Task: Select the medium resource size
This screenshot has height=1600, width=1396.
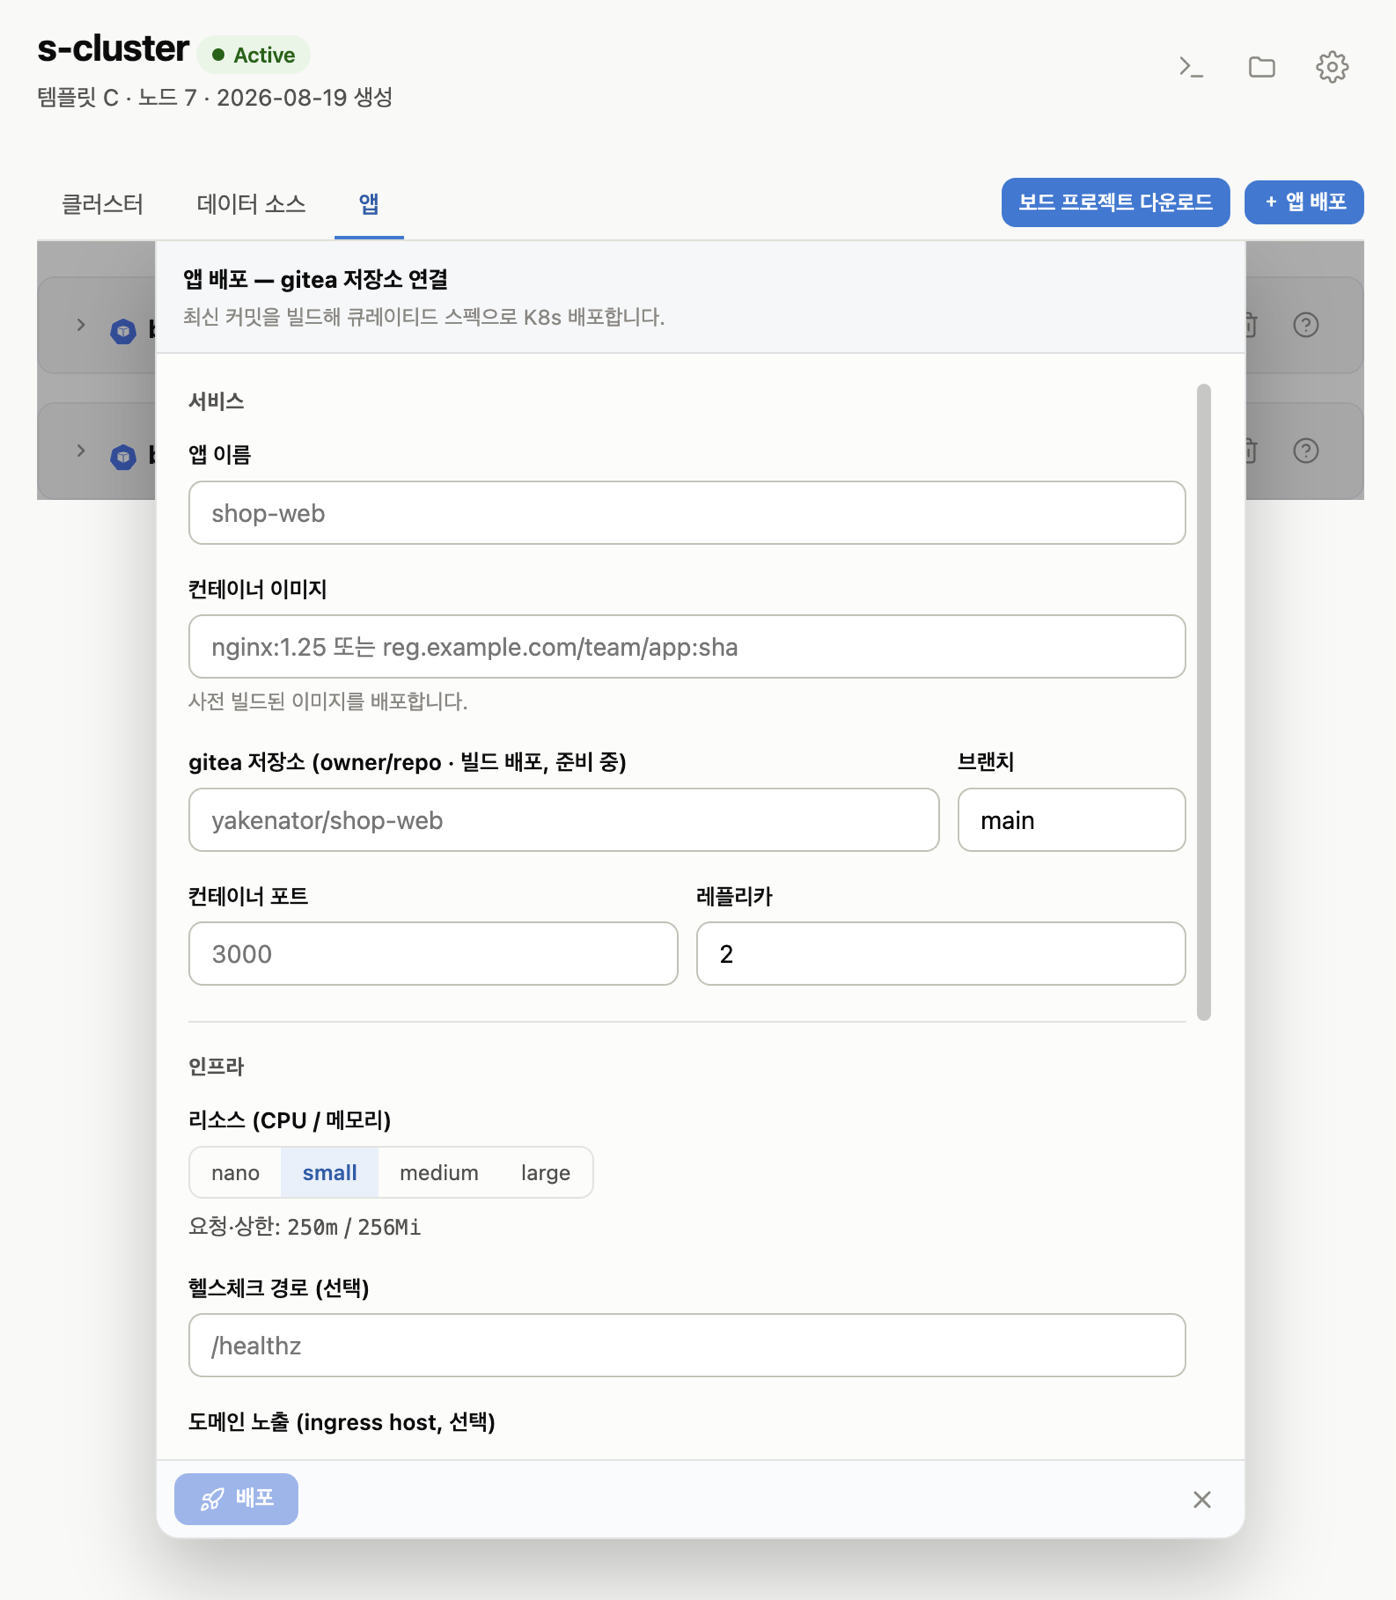Action: click(439, 1172)
